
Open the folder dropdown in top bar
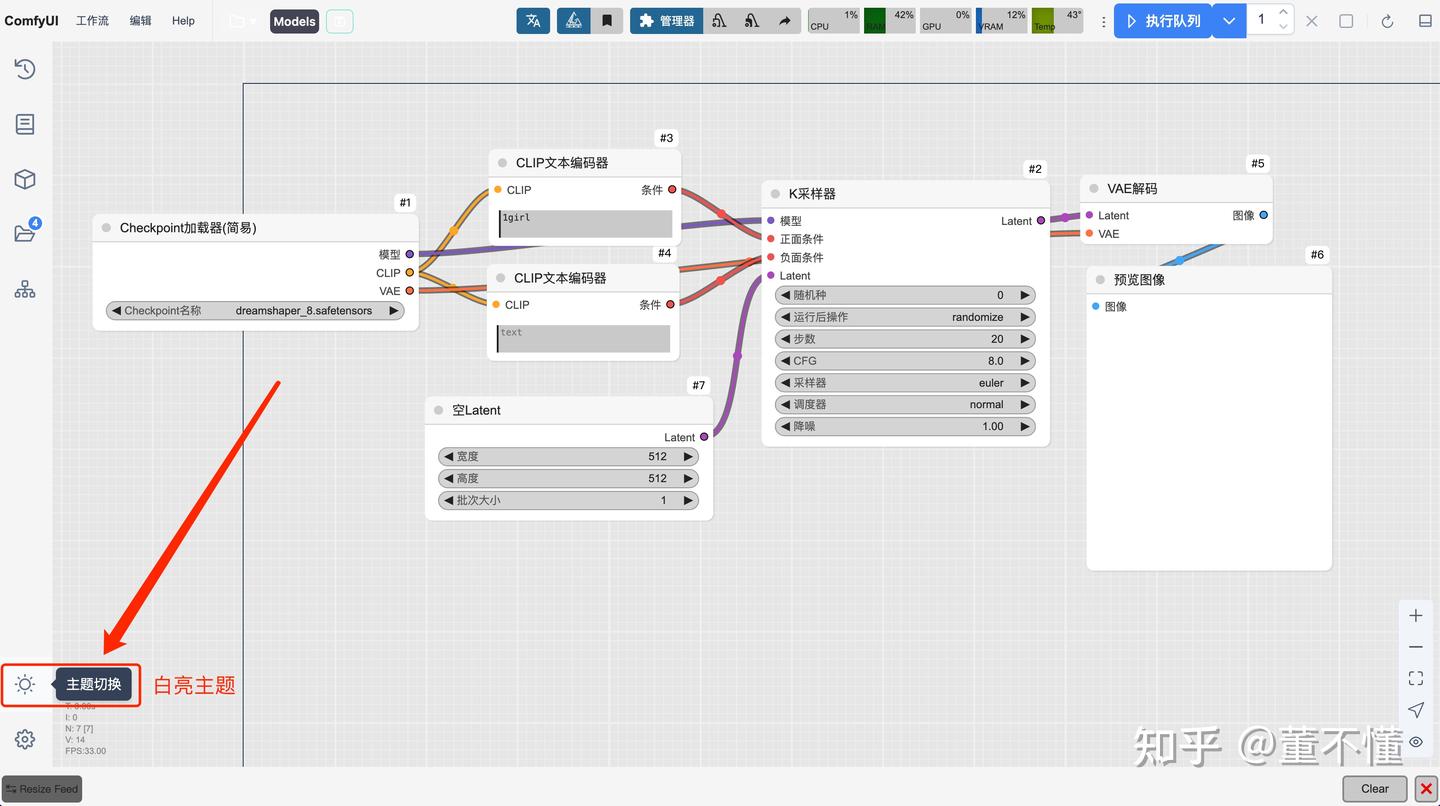tap(243, 21)
